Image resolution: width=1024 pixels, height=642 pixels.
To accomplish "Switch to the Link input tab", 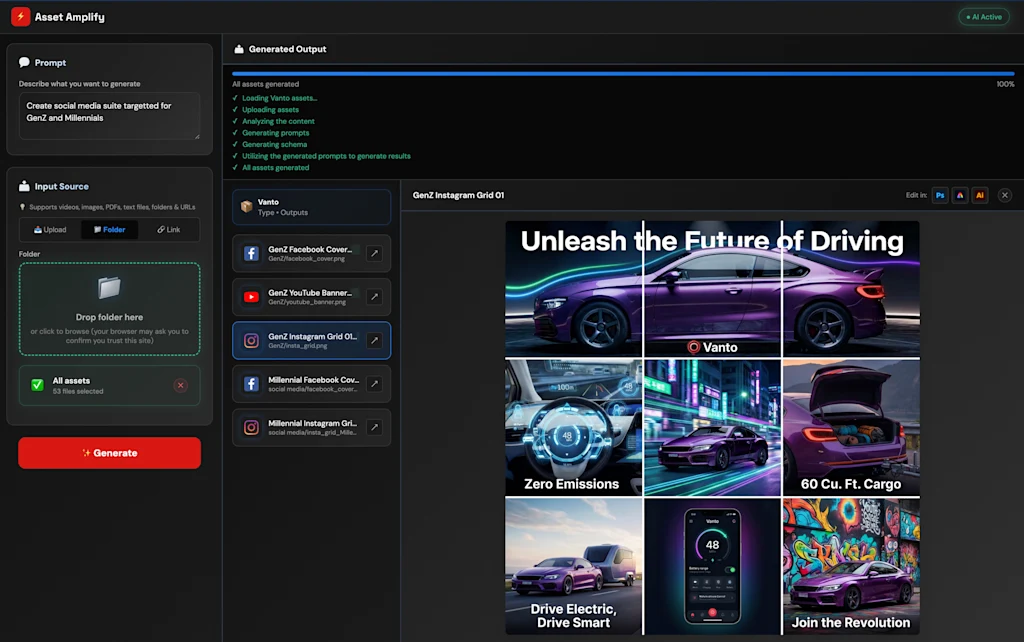I will pyautogui.click(x=168, y=230).
